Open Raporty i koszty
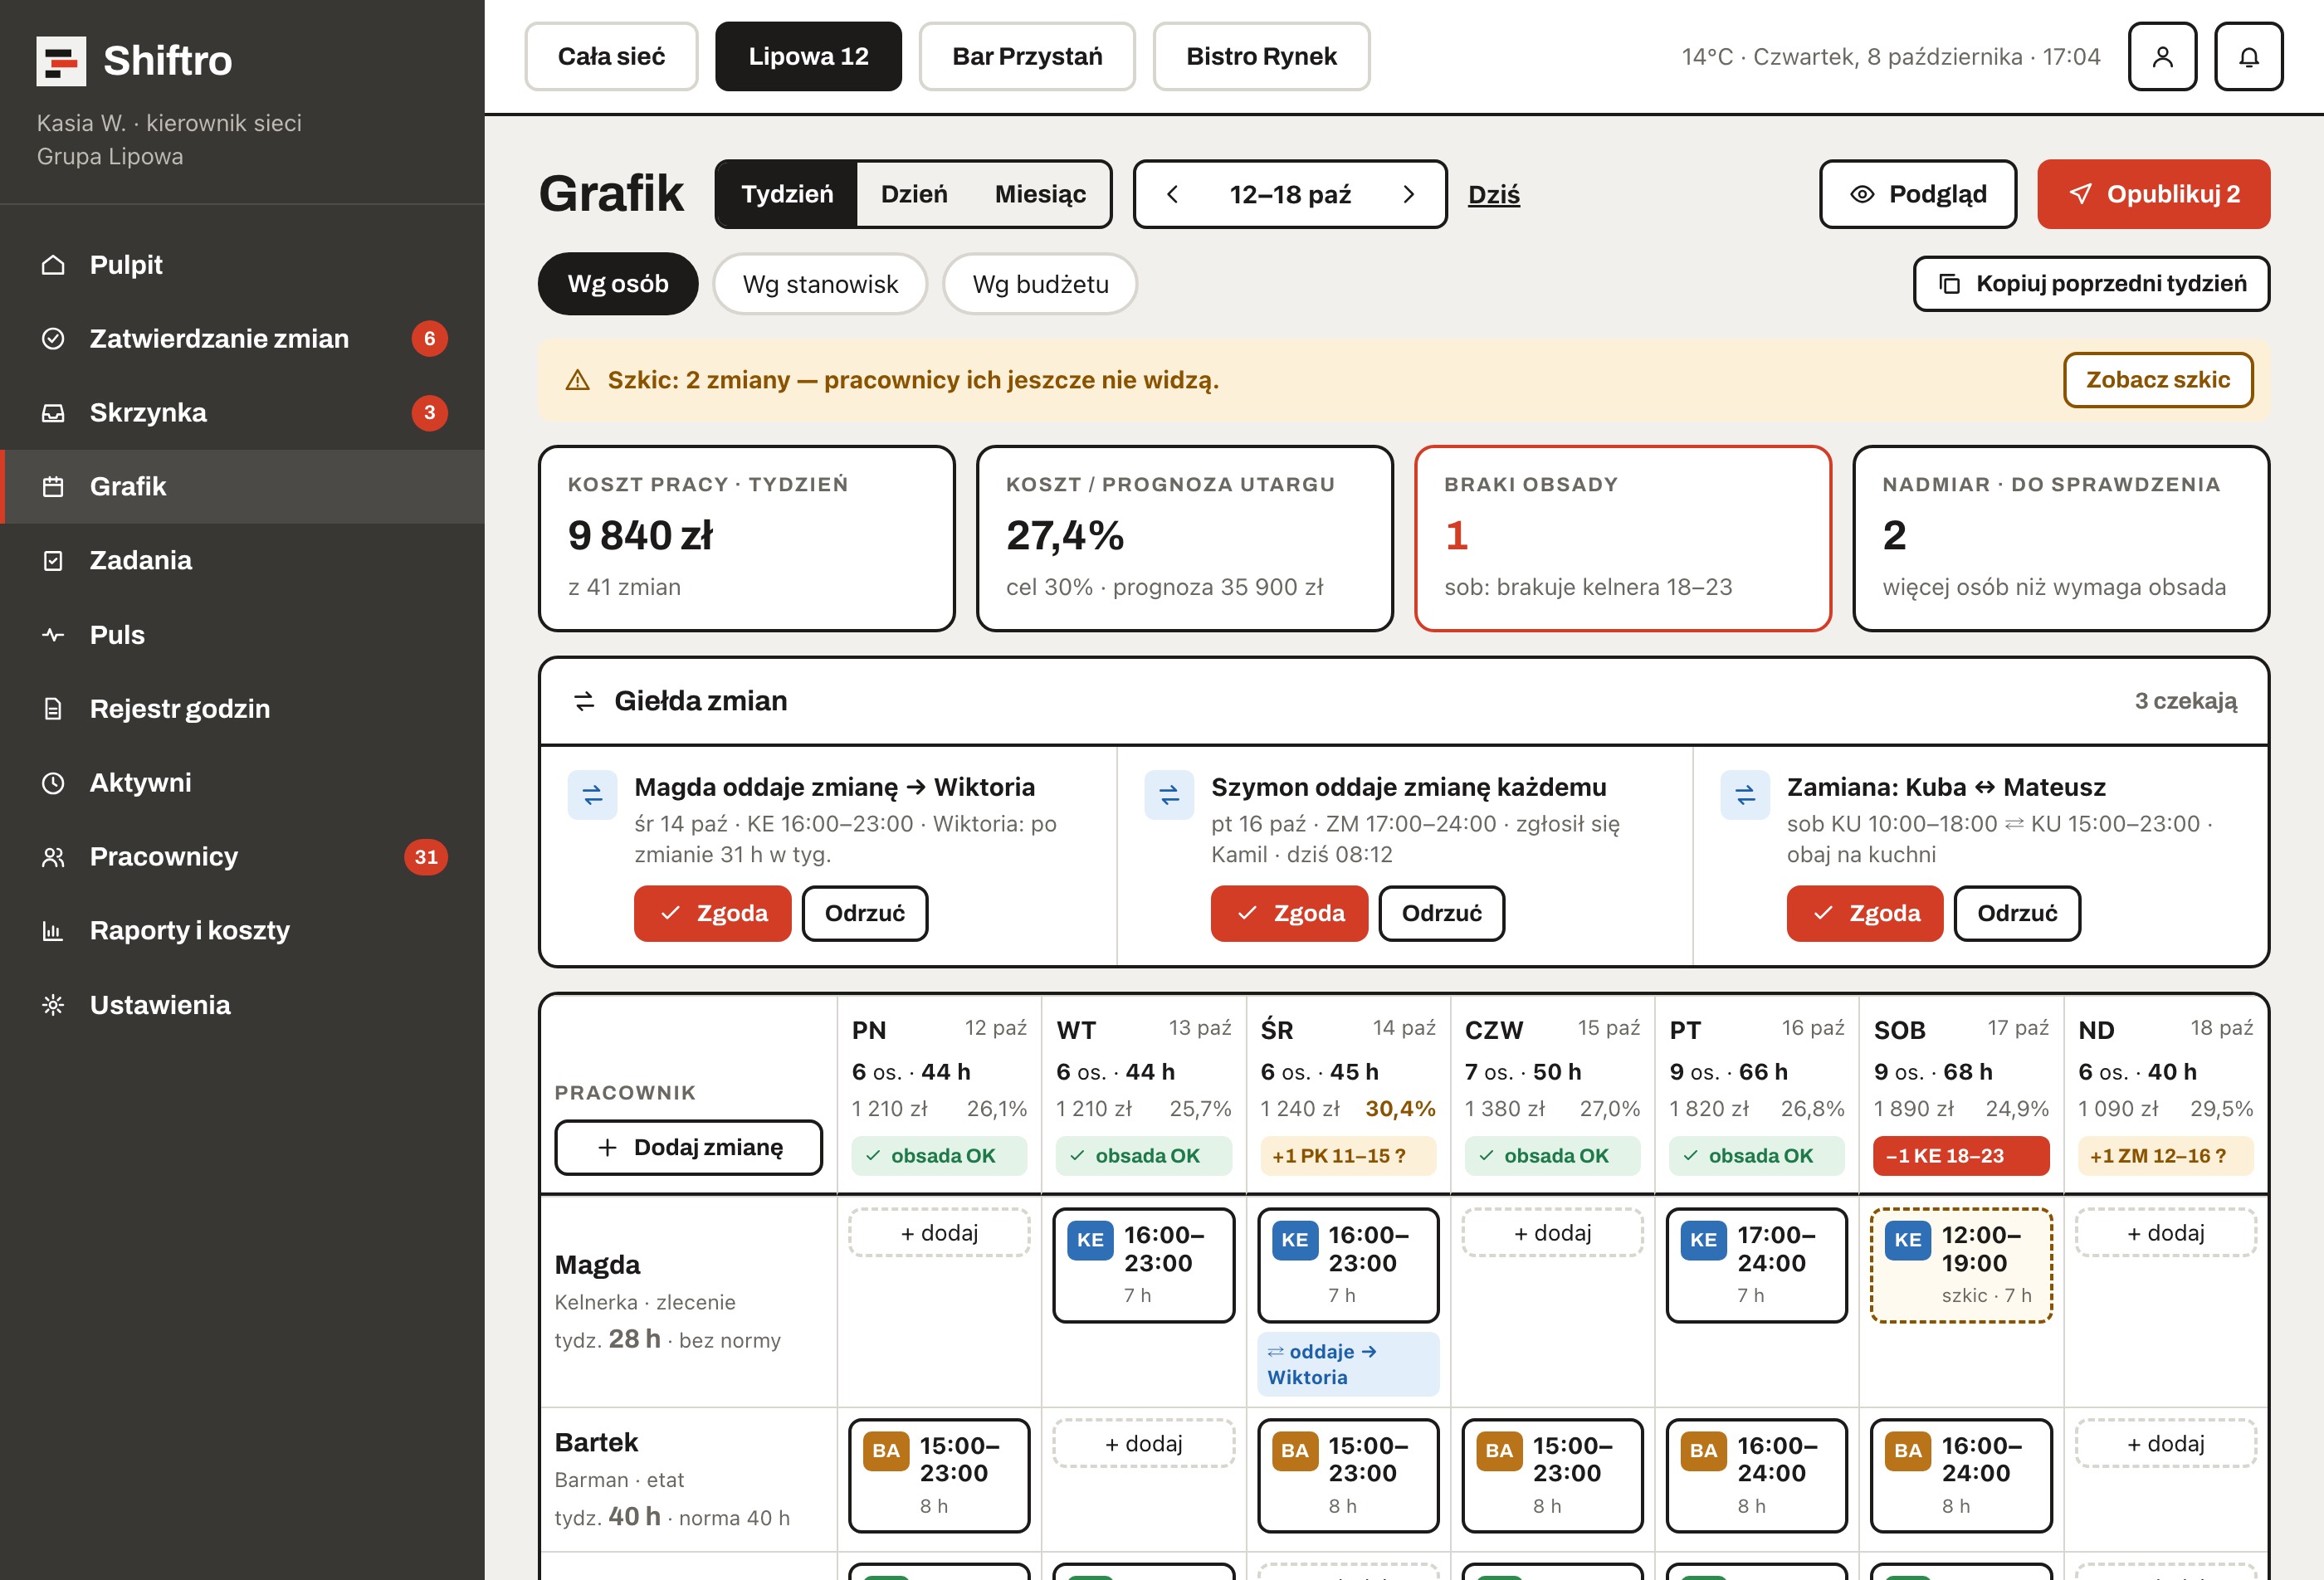 point(242,931)
